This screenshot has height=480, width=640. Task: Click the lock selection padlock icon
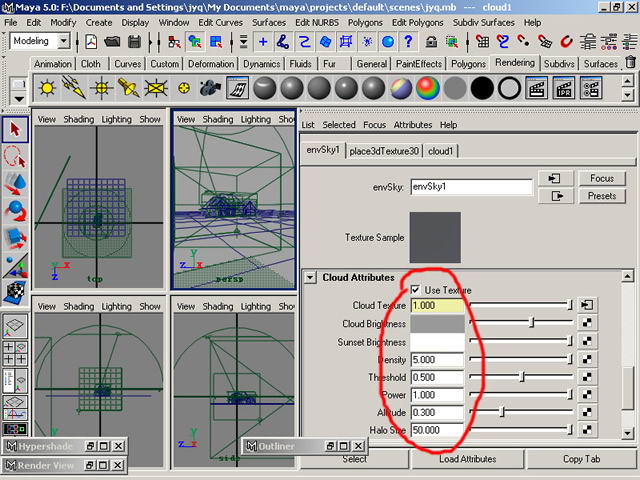(x=431, y=42)
